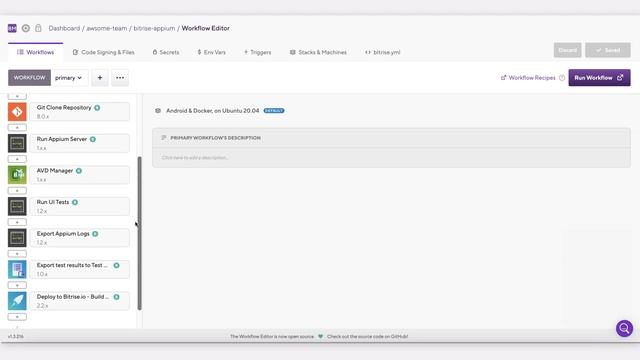Click the Saved button
This screenshot has height=360, width=640.
pos(608,50)
